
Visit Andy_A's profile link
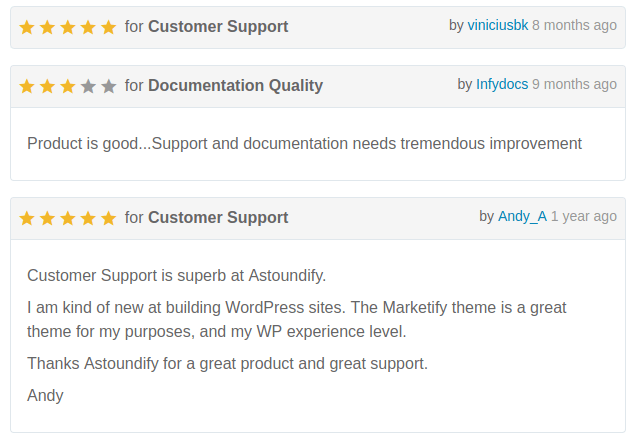522,216
